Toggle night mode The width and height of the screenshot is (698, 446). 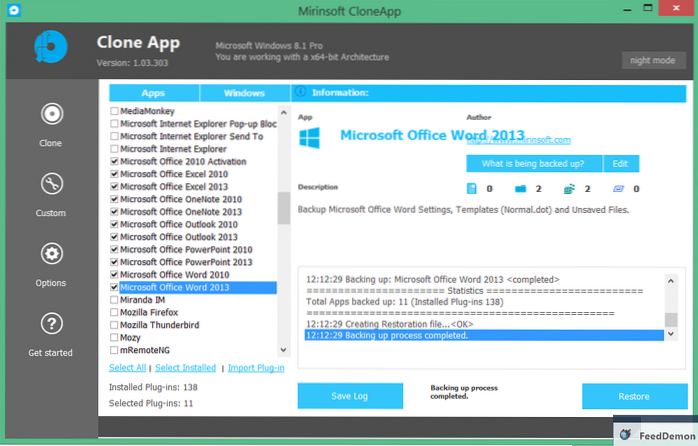click(653, 60)
